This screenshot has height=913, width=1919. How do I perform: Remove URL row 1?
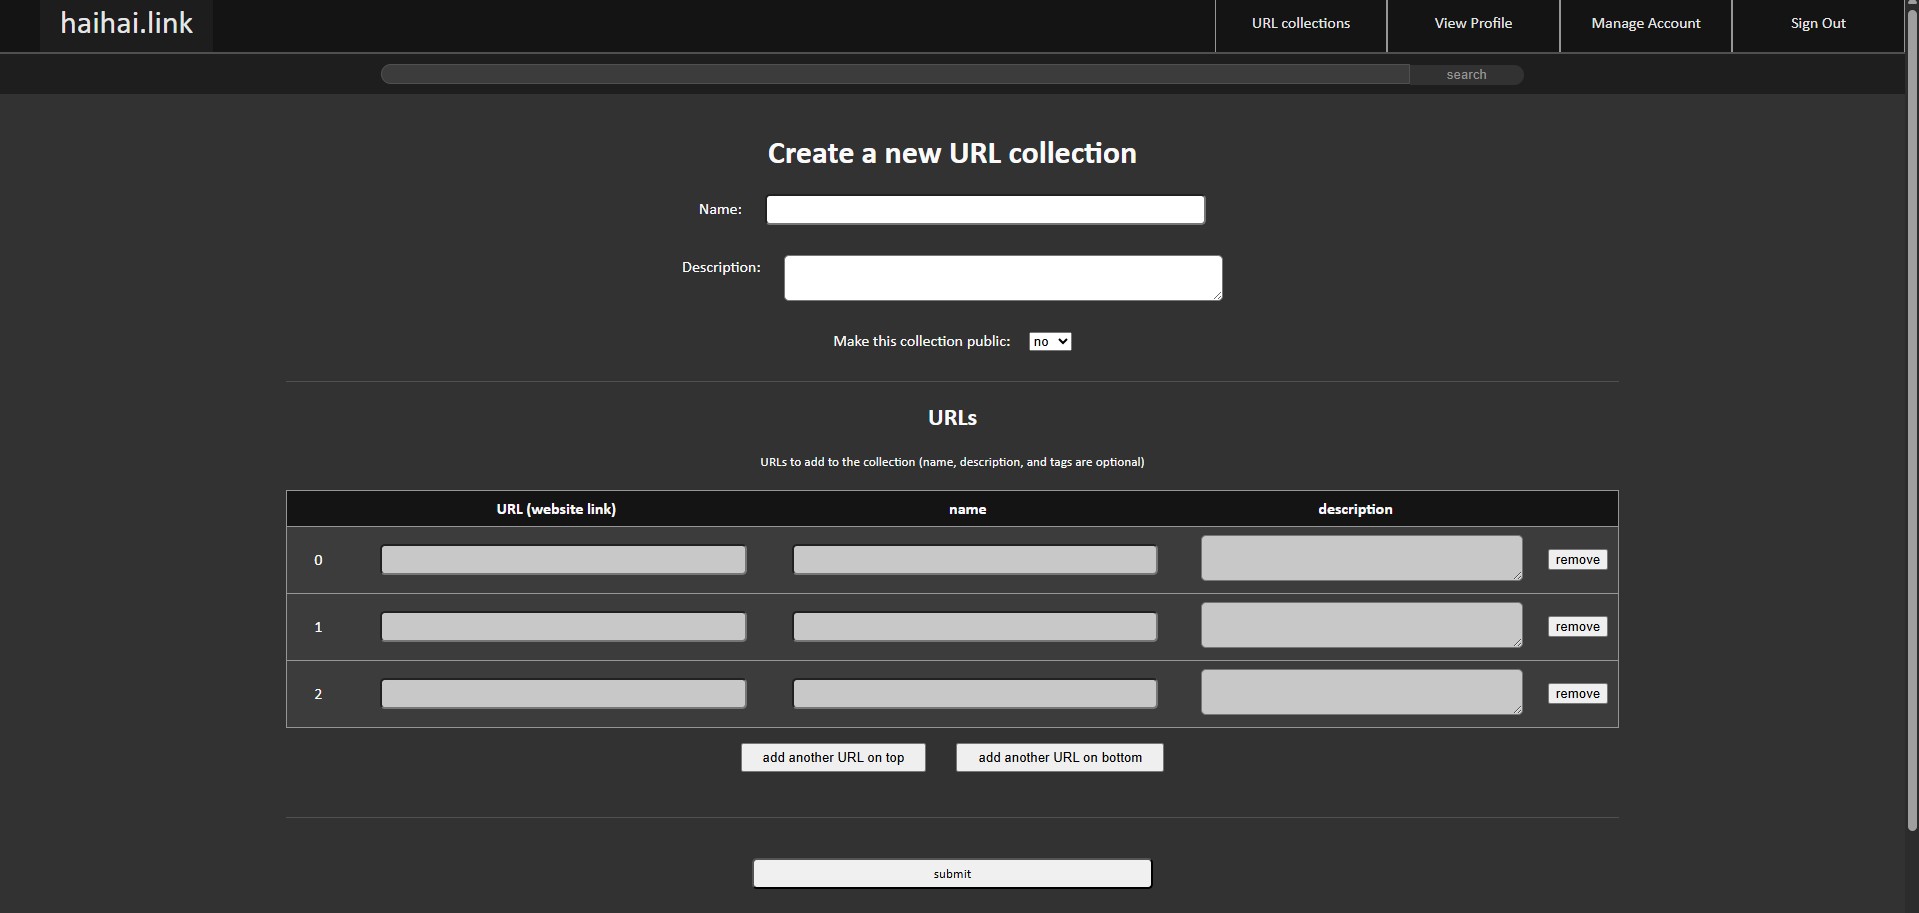1577,627
